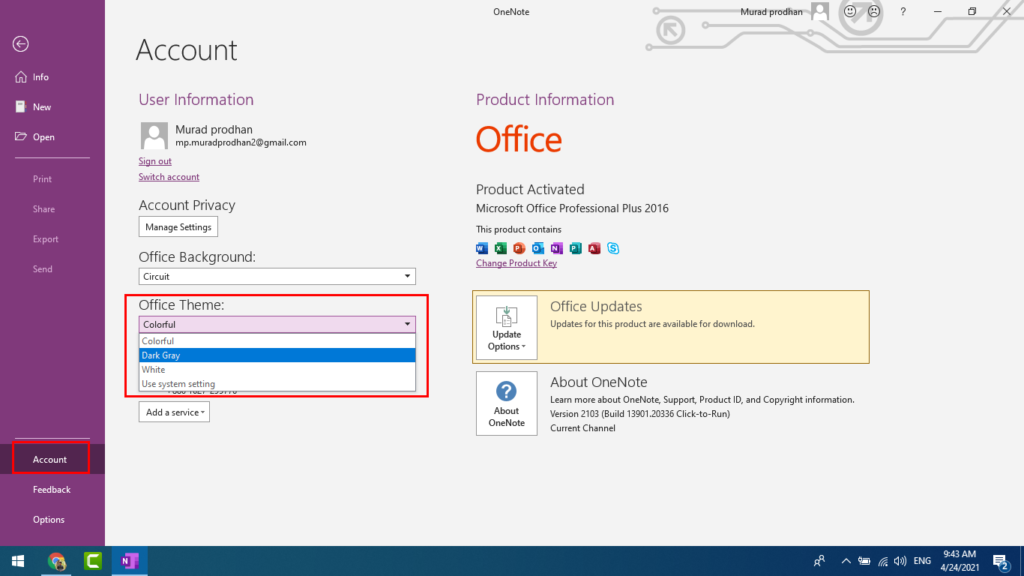Click the OneNote taskbar icon
The width and height of the screenshot is (1024, 576).
[x=129, y=561]
